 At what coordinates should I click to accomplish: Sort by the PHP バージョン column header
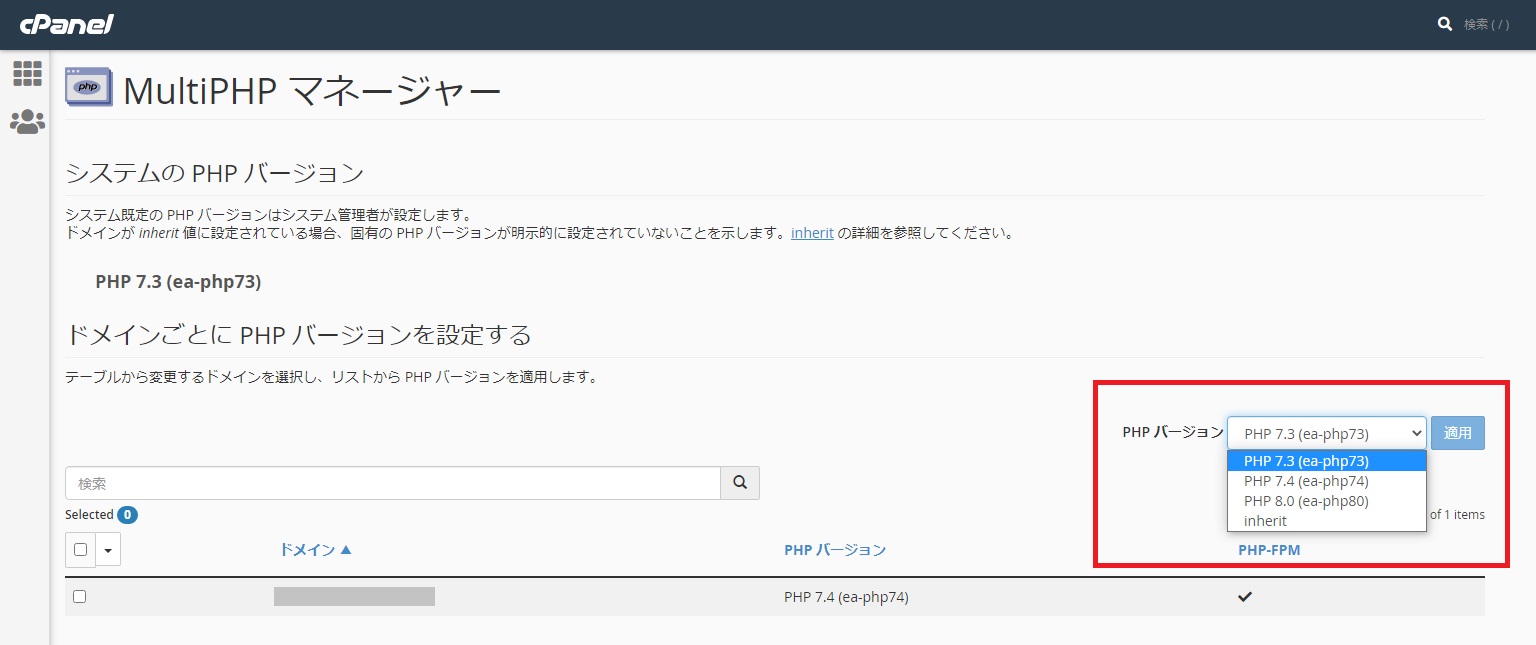pos(835,550)
